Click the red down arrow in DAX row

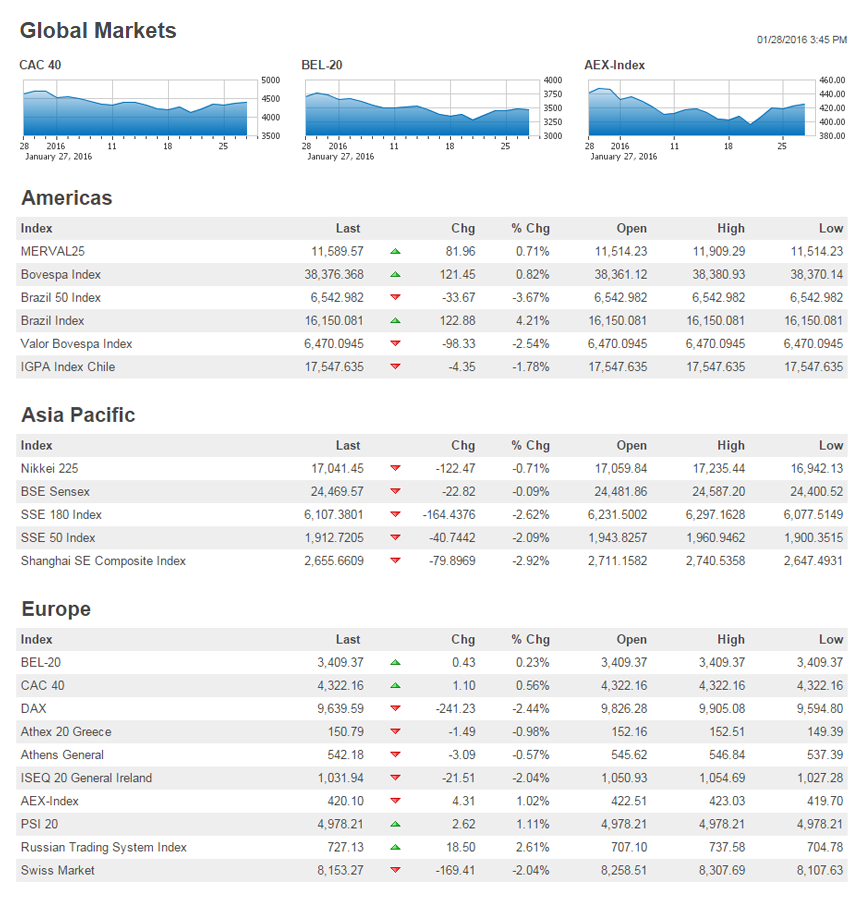click(395, 709)
